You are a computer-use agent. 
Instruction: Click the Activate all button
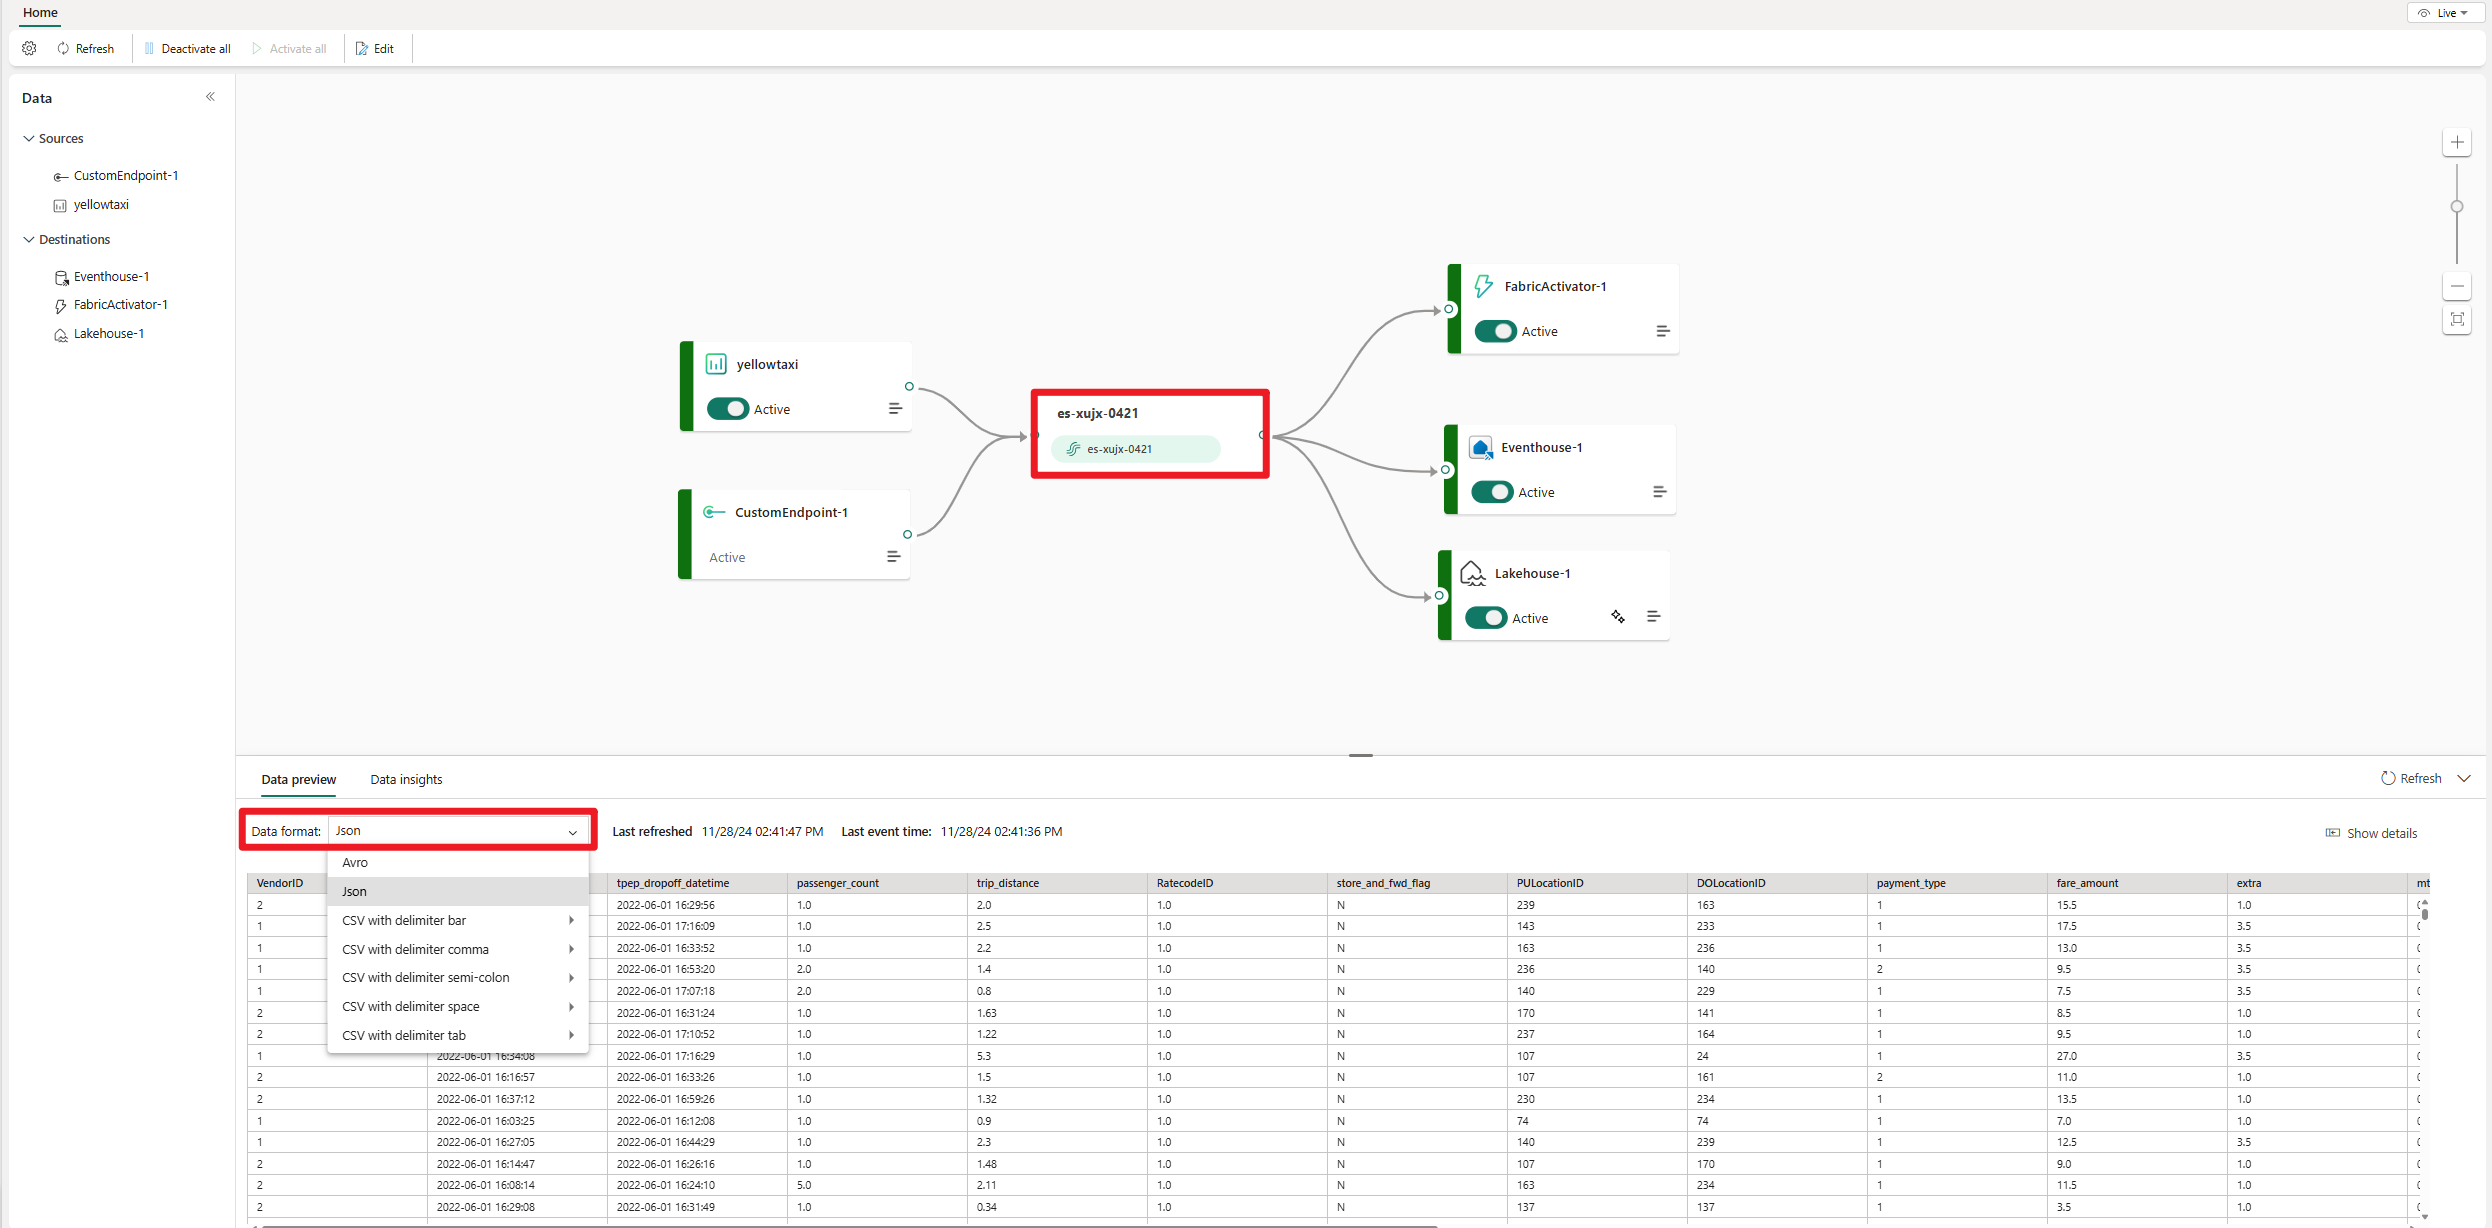tap(290, 48)
